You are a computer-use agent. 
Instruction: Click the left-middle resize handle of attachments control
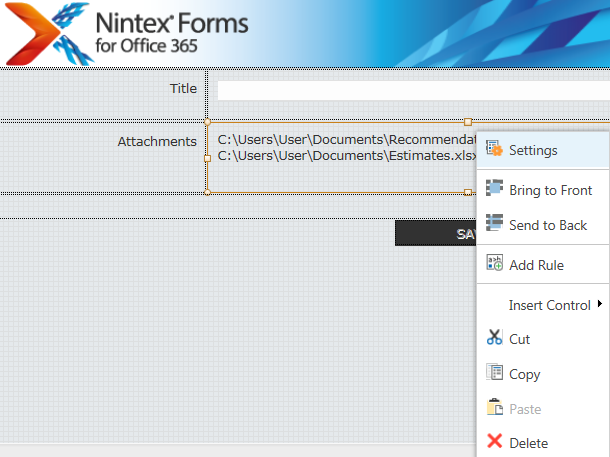click(x=207, y=158)
